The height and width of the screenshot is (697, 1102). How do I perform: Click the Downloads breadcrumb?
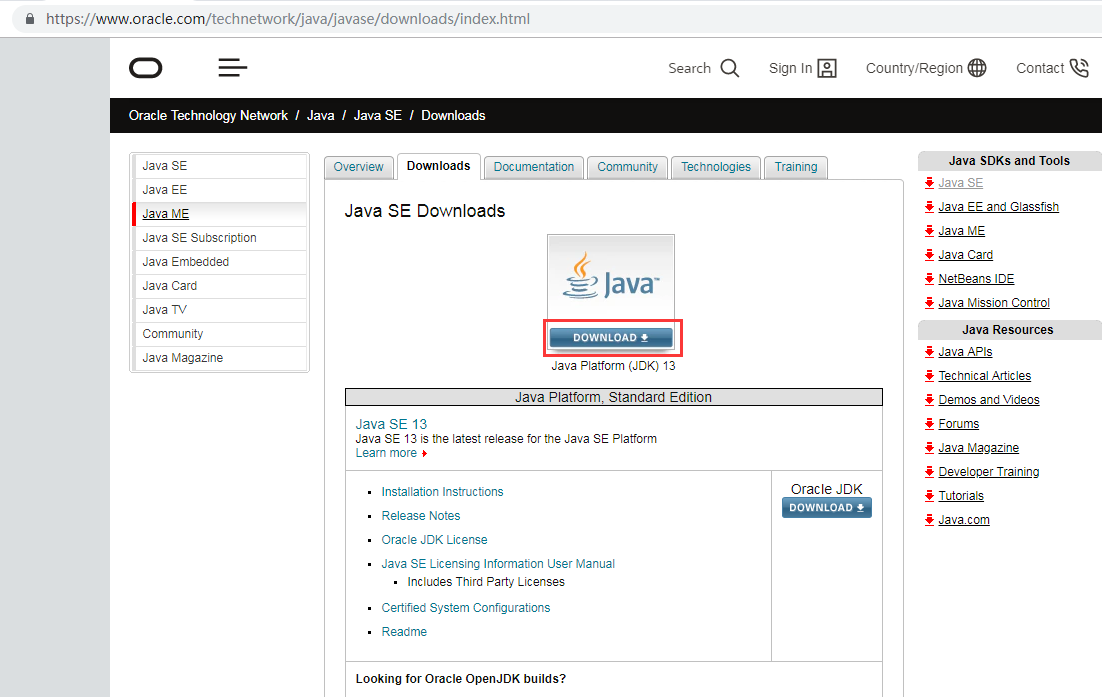click(x=453, y=115)
